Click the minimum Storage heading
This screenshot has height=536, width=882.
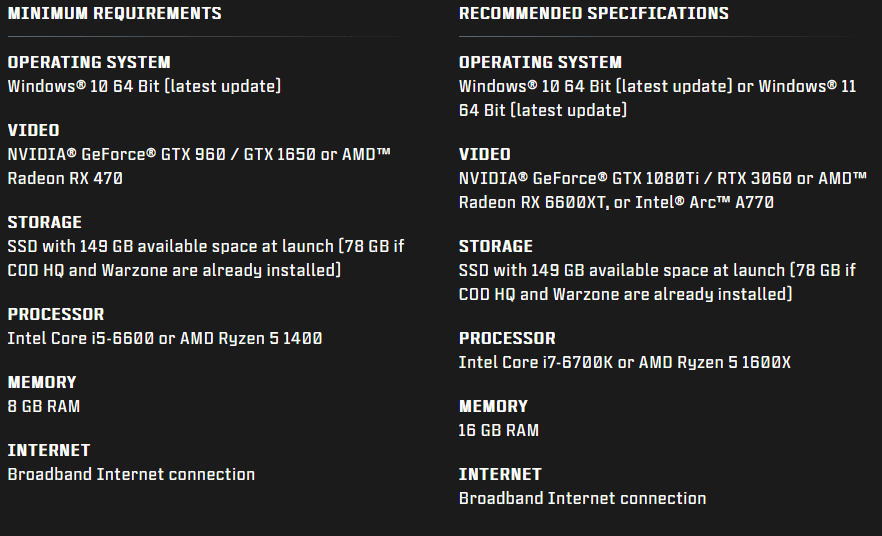coord(44,223)
